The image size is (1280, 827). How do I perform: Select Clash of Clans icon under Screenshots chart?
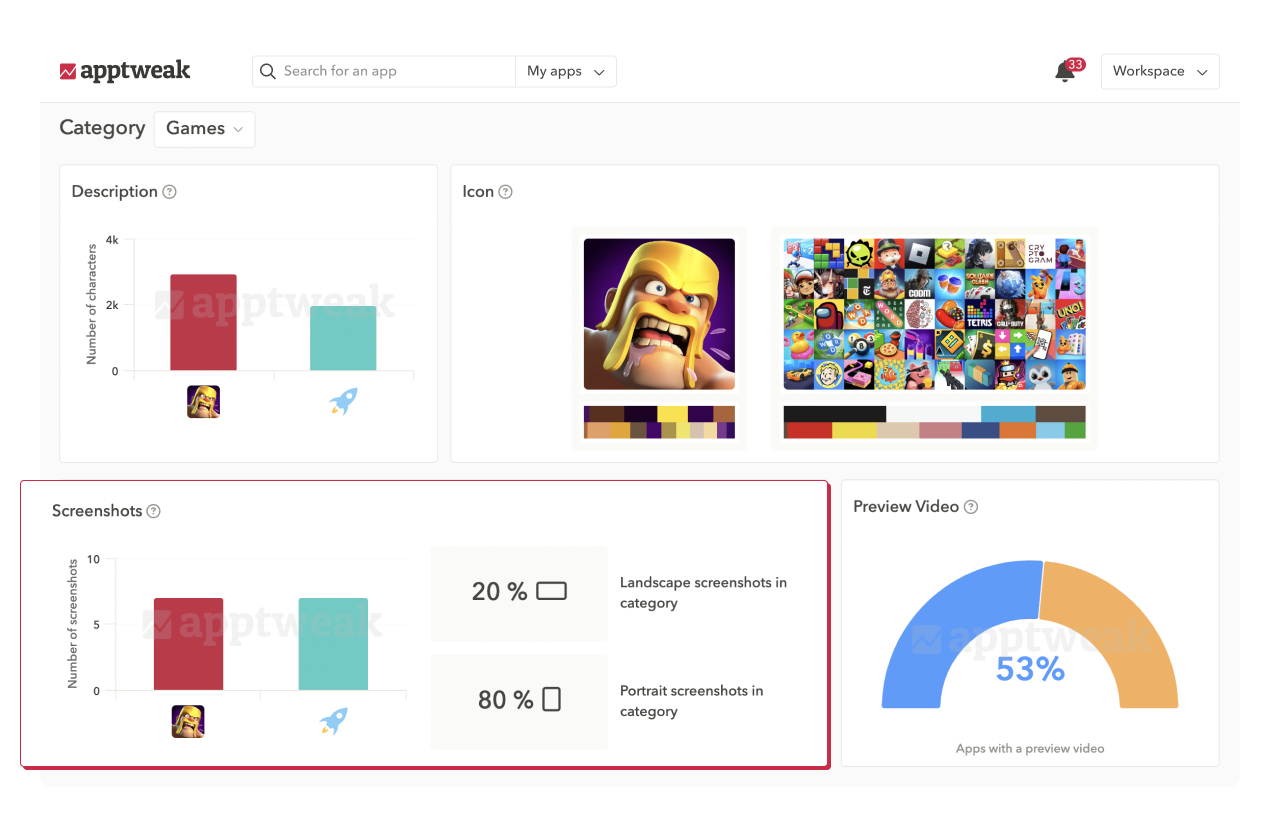click(188, 721)
